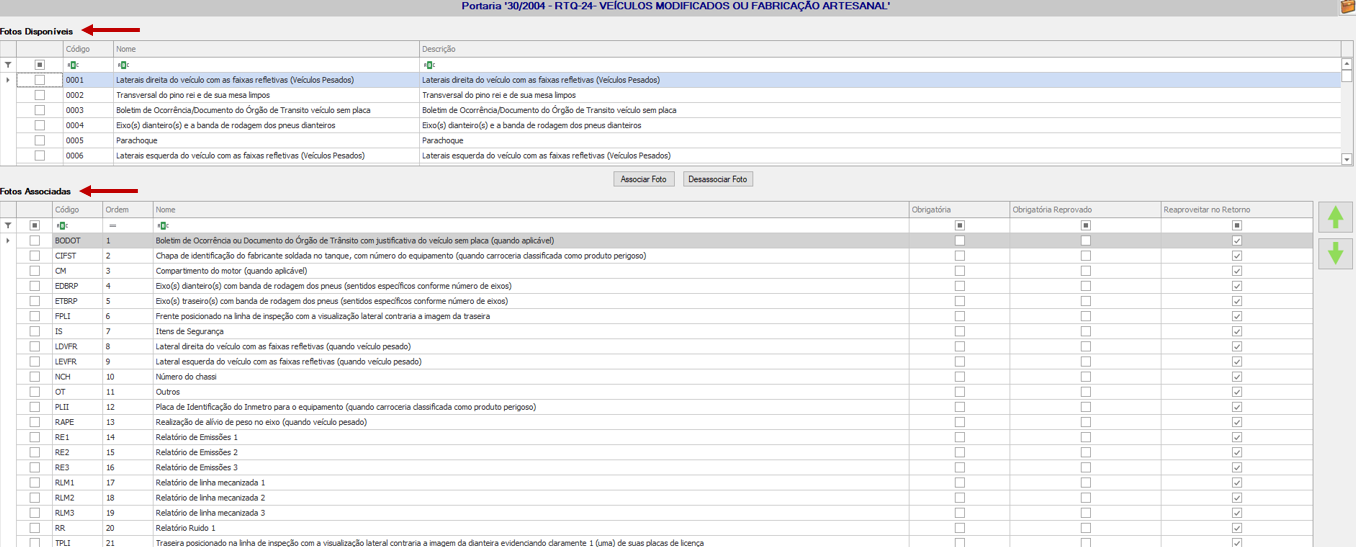The image size is (1356, 547).
Task: Click scroll-down arrow of Fotos Disponíveis list
Action: [x=1347, y=159]
